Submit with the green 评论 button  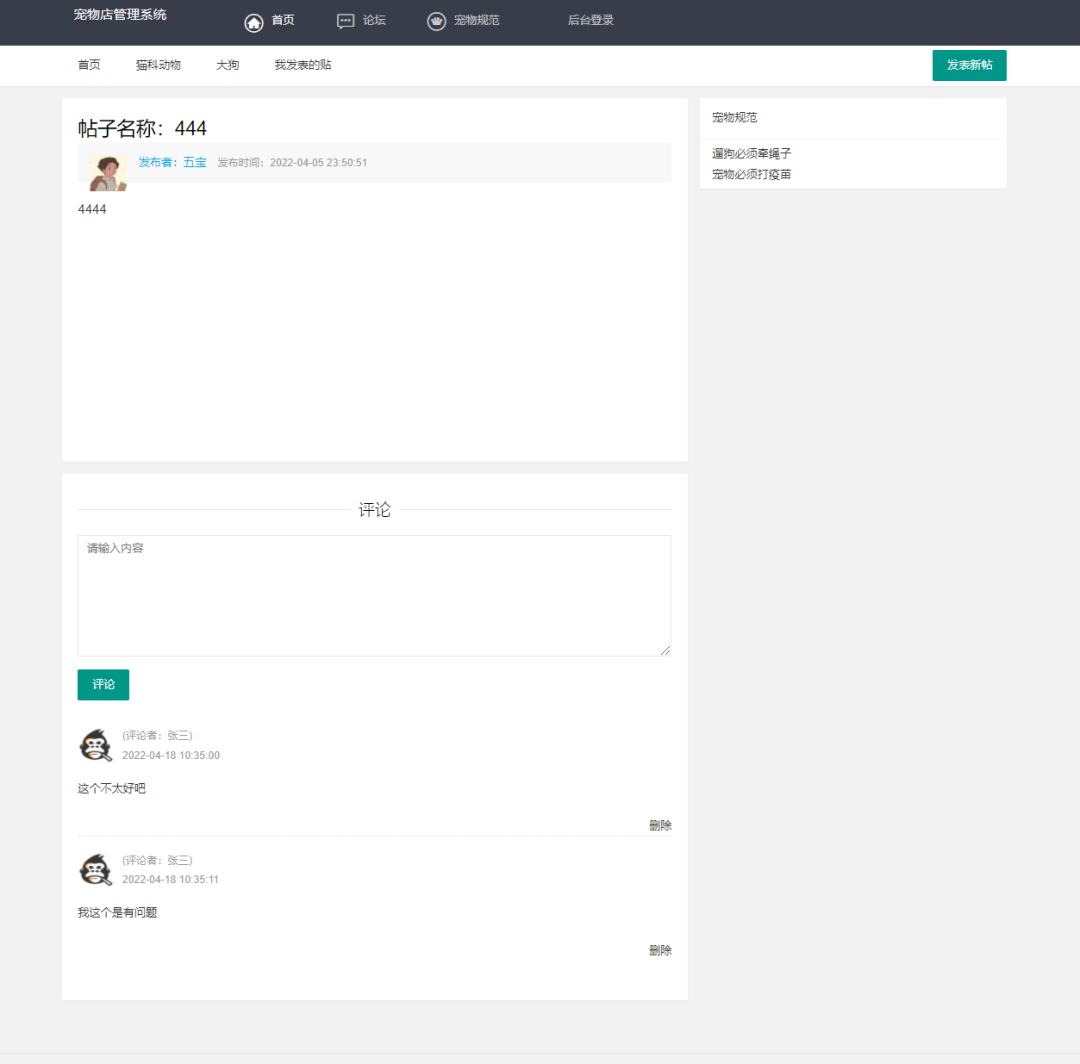103,685
